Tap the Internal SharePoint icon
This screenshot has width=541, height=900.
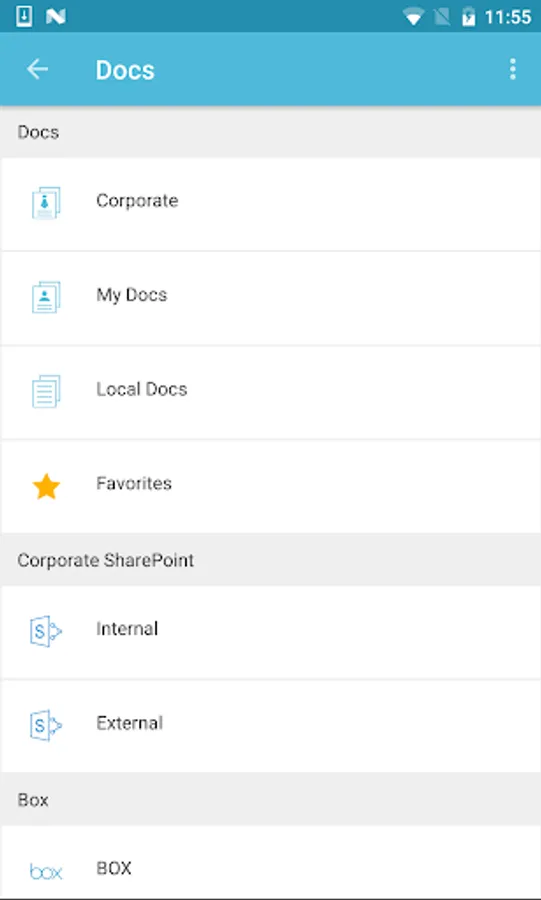click(45, 631)
